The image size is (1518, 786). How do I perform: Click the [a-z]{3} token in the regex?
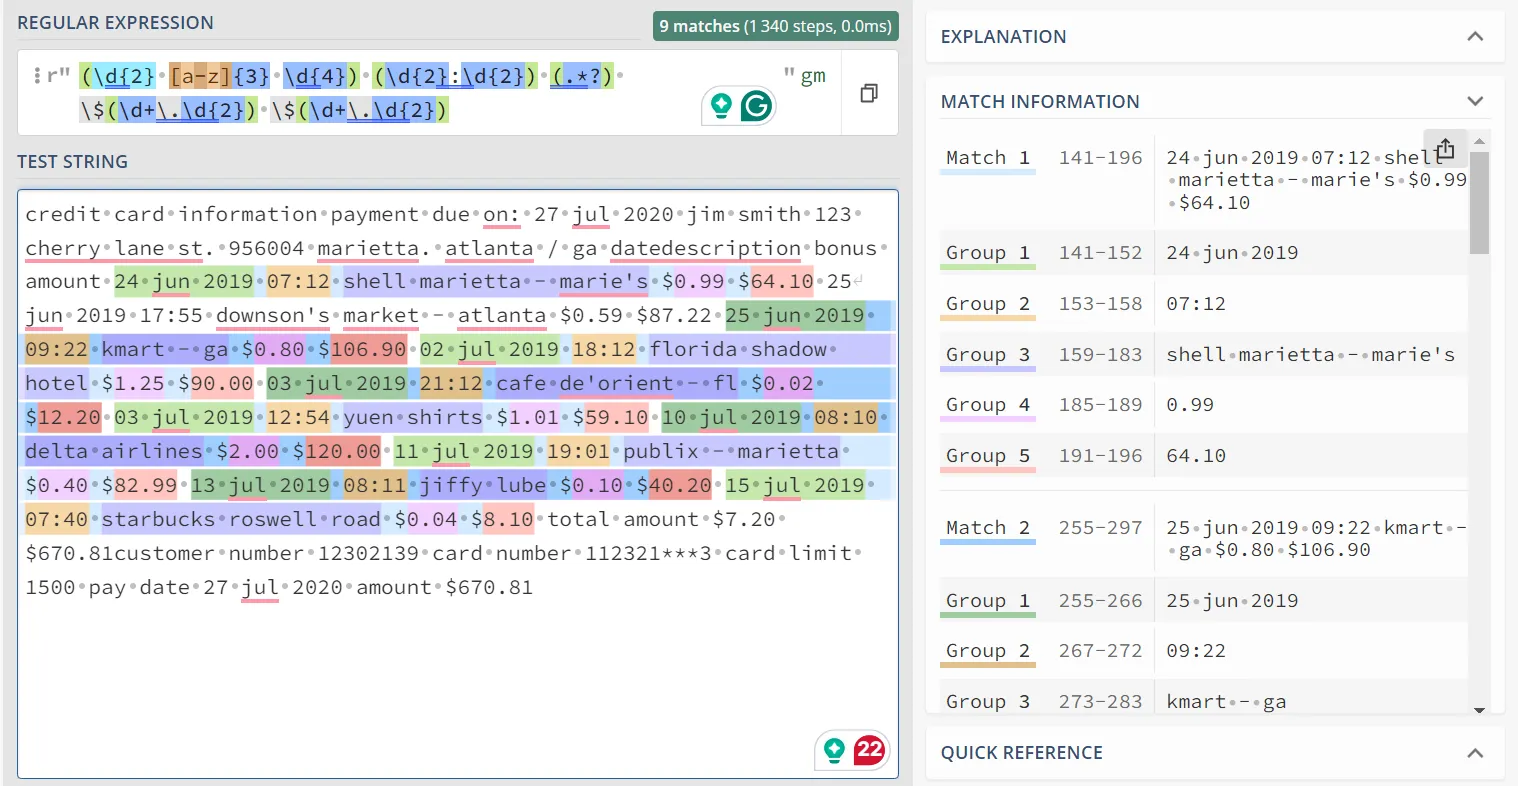(220, 76)
